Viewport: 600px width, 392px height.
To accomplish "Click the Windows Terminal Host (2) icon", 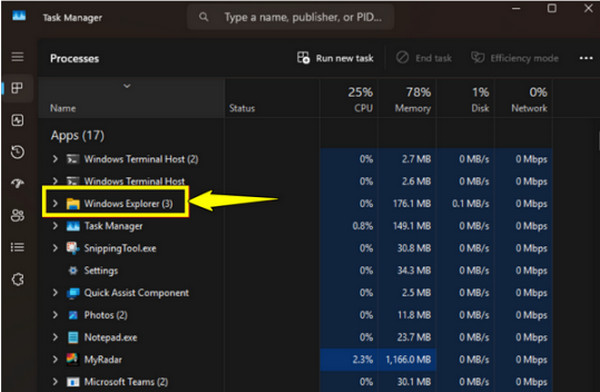I will coord(73,159).
